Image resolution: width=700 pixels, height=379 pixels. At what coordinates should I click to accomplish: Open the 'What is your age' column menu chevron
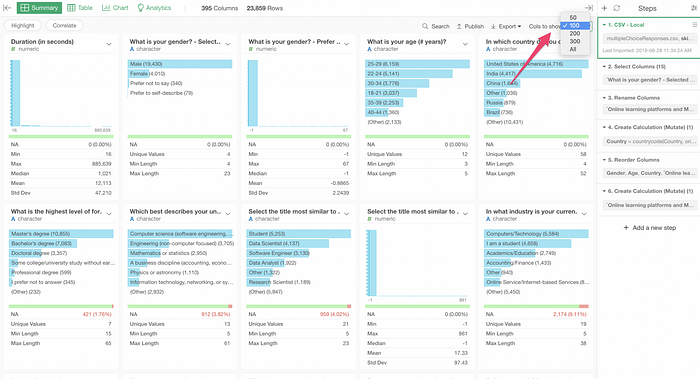pyautogui.click(x=465, y=44)
